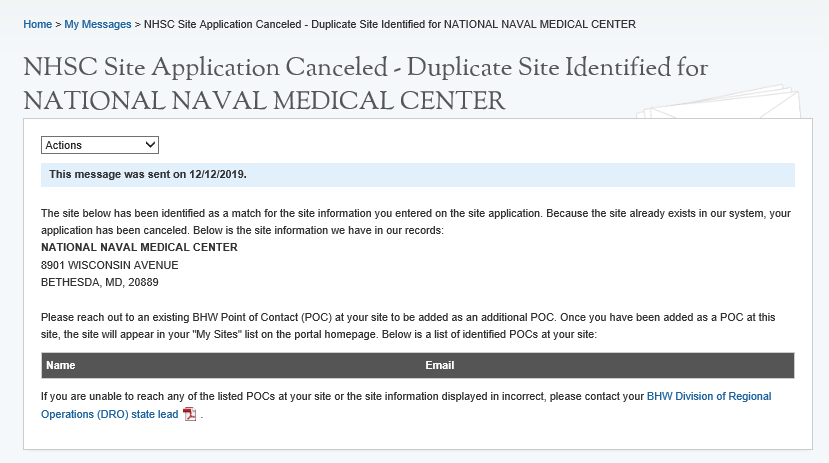Screen dimensions: 829x463
Task: Click the BETHESDA, MD, 20889 line
Action: tap(100, 283)
